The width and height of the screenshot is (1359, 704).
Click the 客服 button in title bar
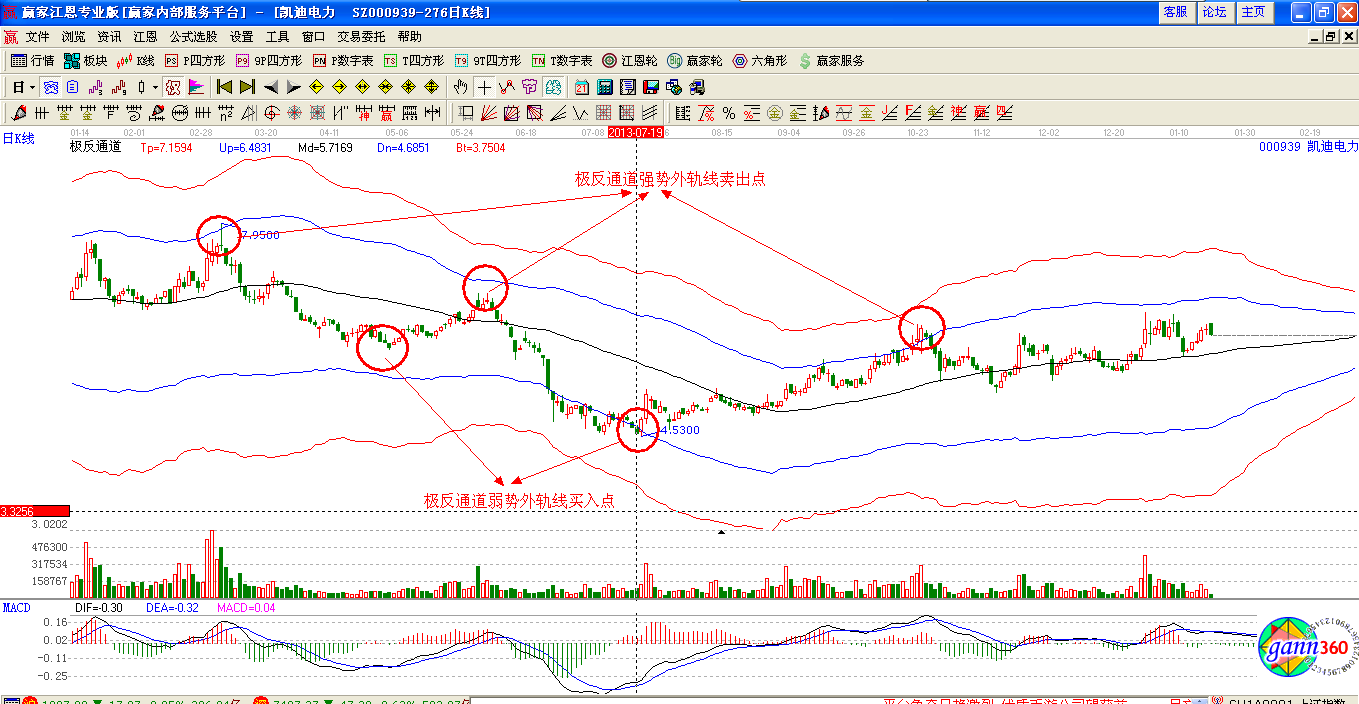pyautogui.click(x=1175, y=12)
